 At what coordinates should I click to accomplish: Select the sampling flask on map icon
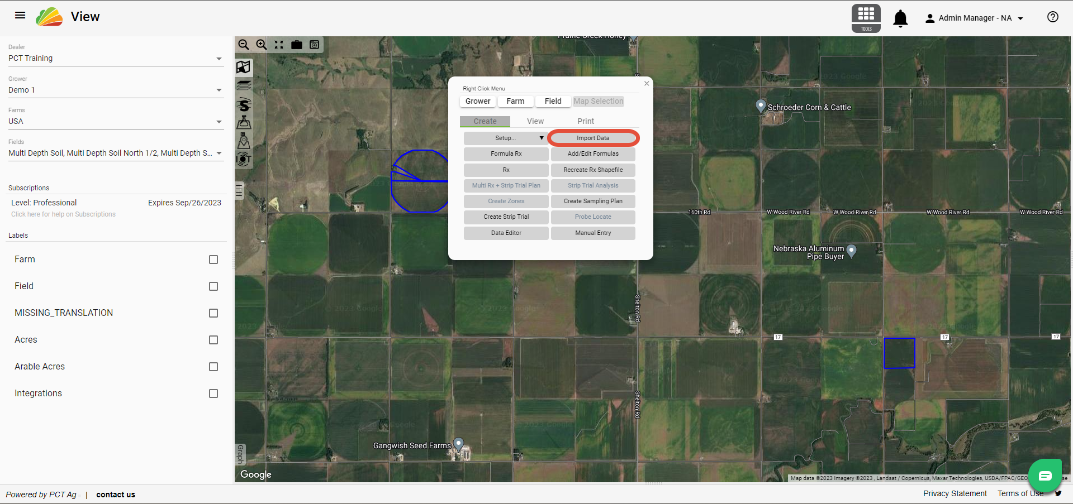(x=244, y=123)
